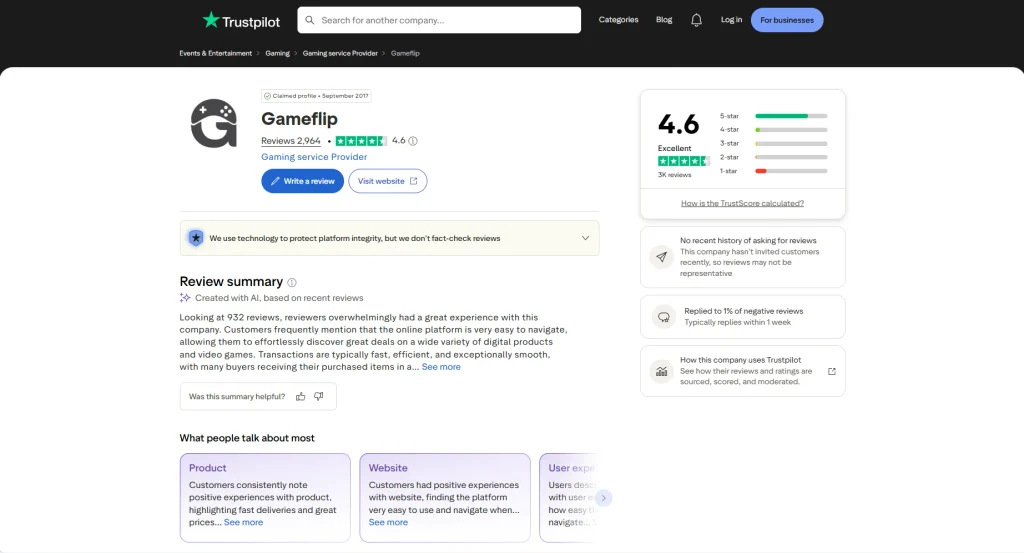
Task: Click the No recent history of asking for reviews text
Action: click(x=748, y=240)
